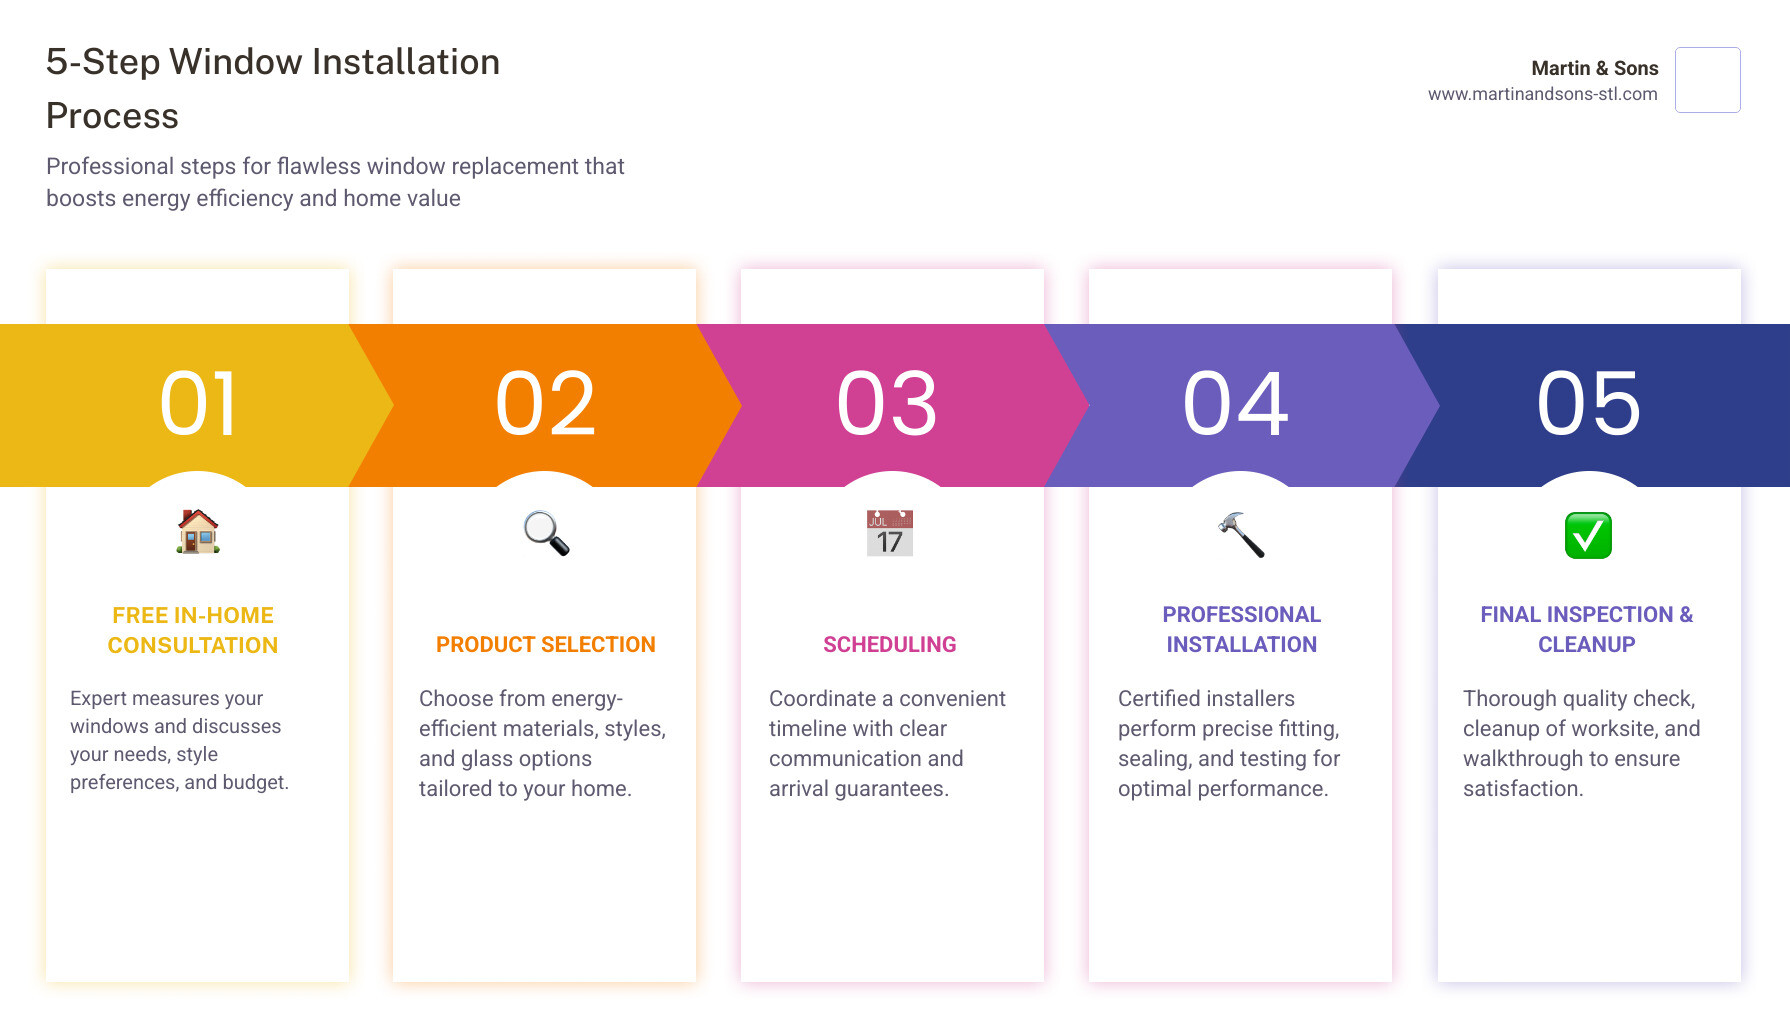
Task: Click the Final Inspection & Cleanup heading
Action: click(x=1586, y=629)
